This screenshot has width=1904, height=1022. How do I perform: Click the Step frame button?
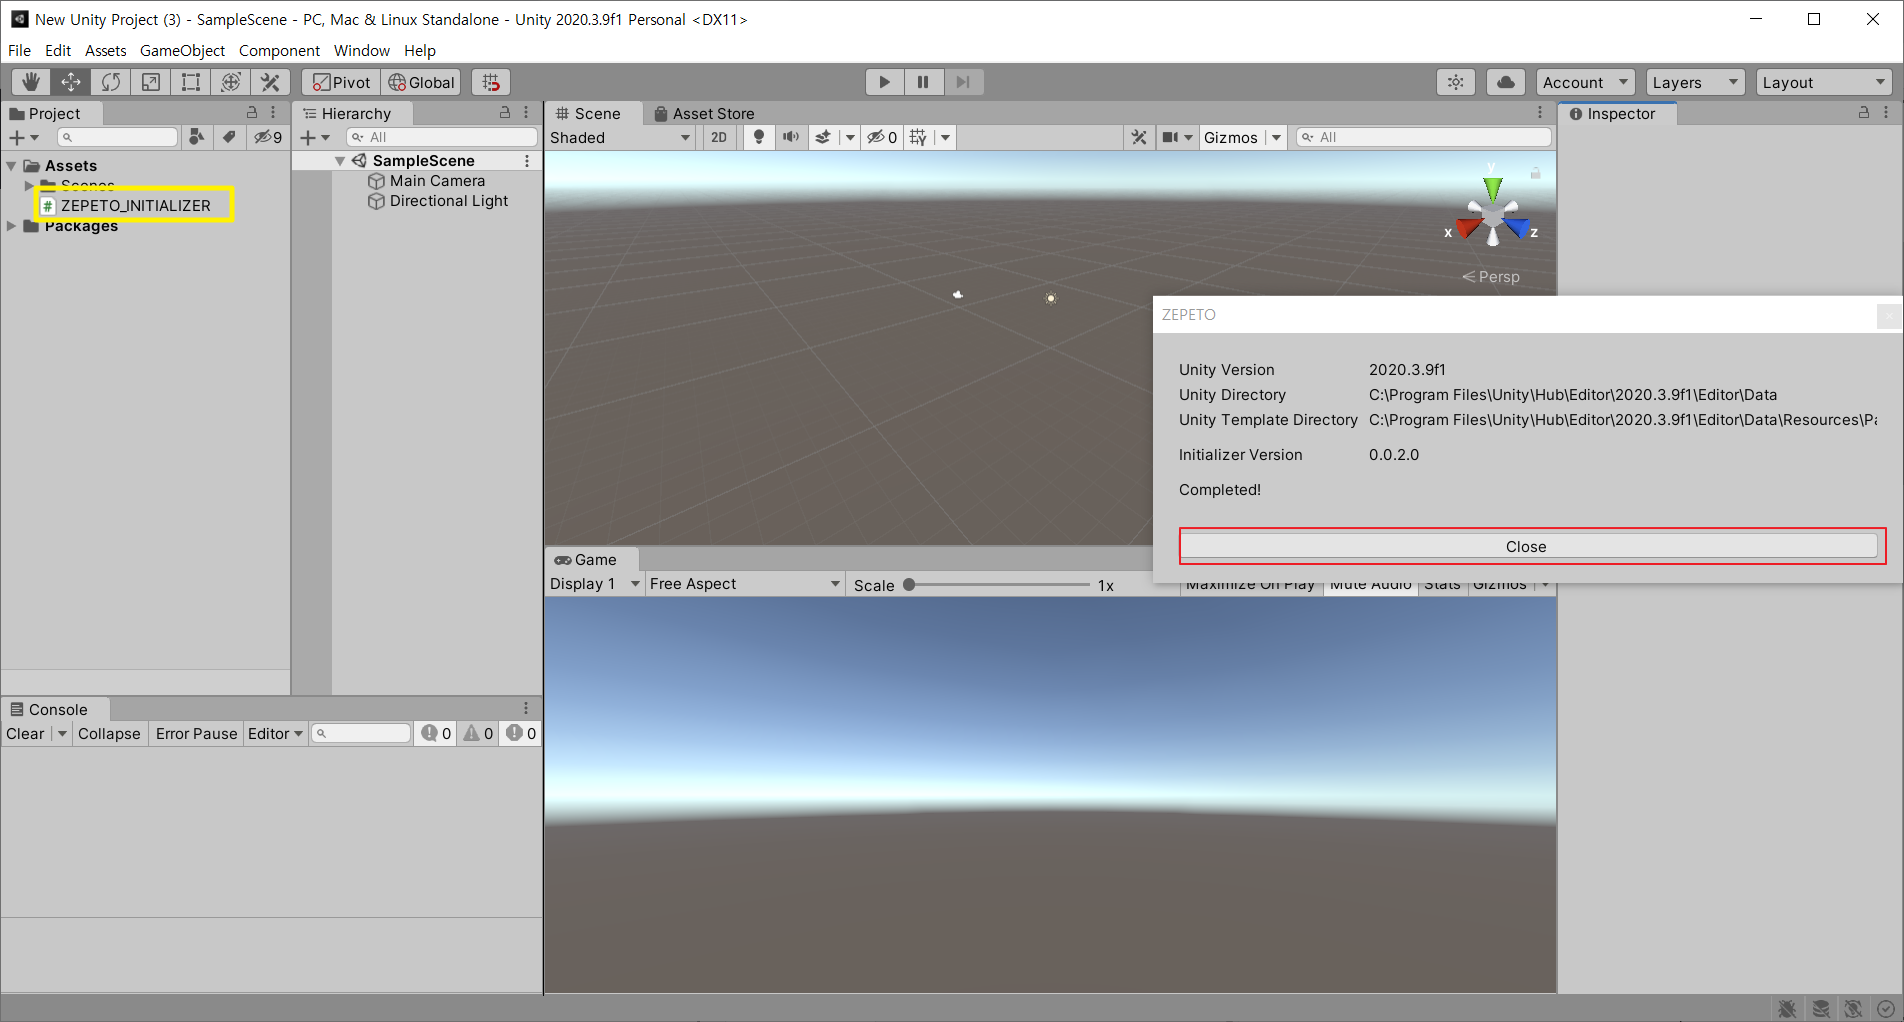tap(963, 82)
